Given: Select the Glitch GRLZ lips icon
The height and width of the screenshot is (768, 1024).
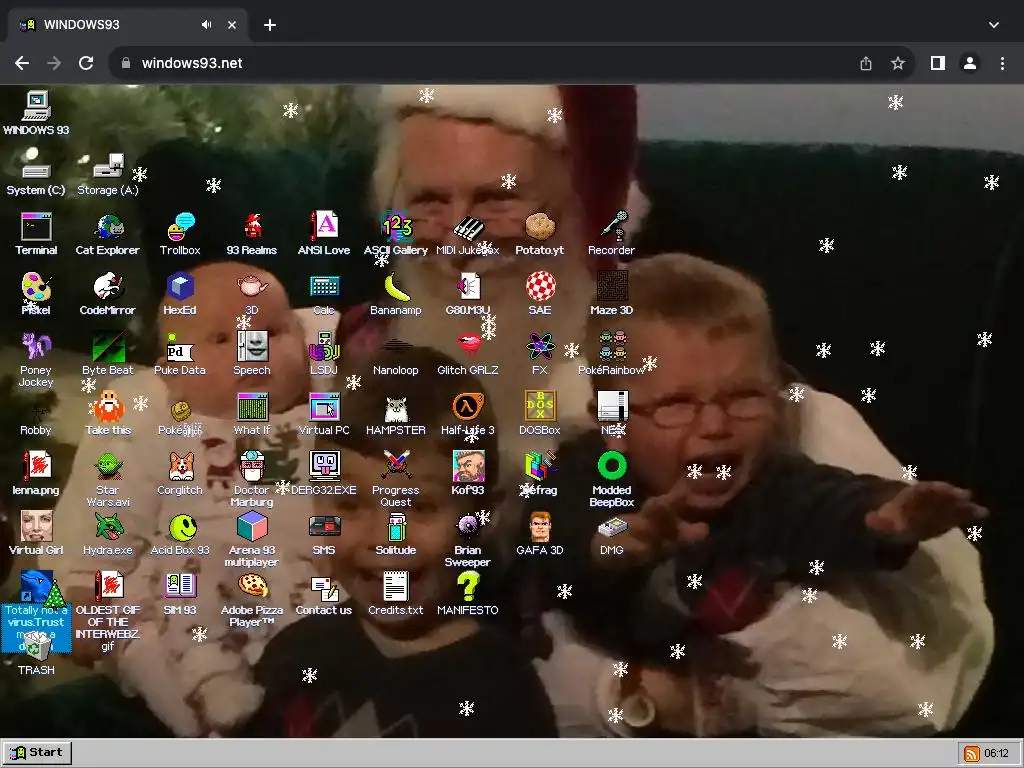Looking at the screenshot, I should (468, 354).
